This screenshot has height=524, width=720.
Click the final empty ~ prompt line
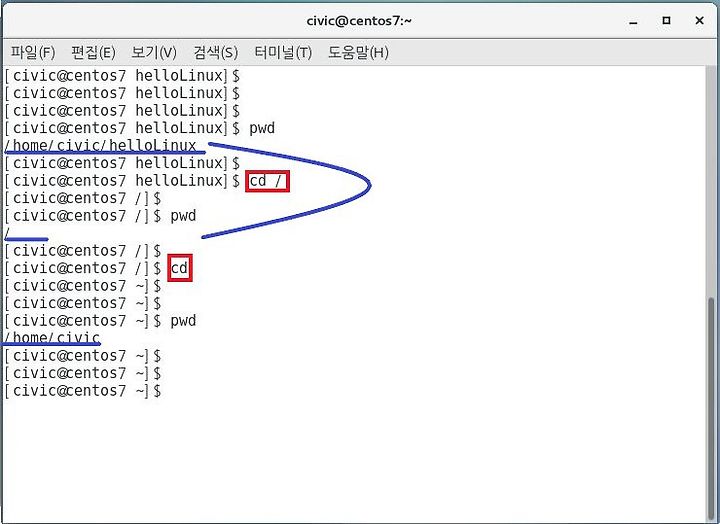tap(83, 391)
